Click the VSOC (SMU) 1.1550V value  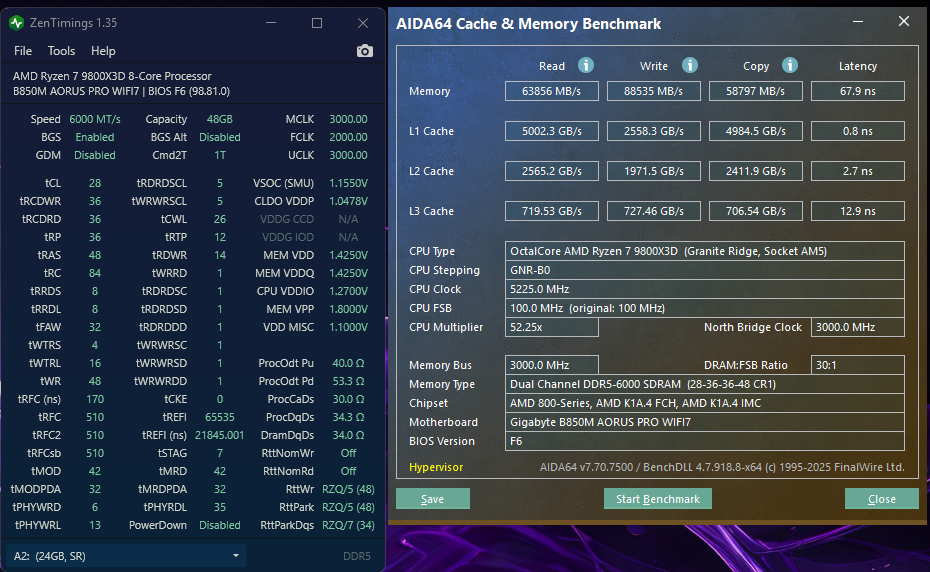[x=348, y=183]
